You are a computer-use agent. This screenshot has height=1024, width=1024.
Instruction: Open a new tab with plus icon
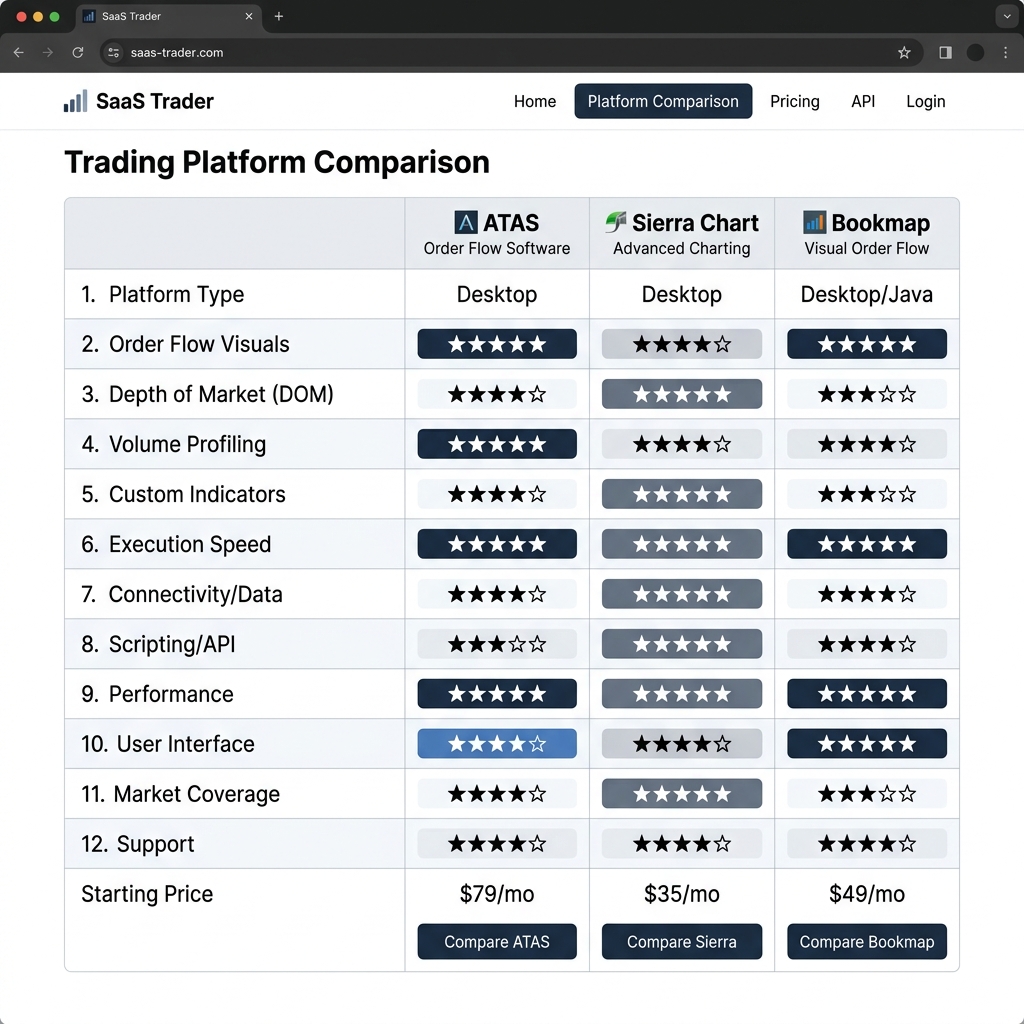click(279, 16)
